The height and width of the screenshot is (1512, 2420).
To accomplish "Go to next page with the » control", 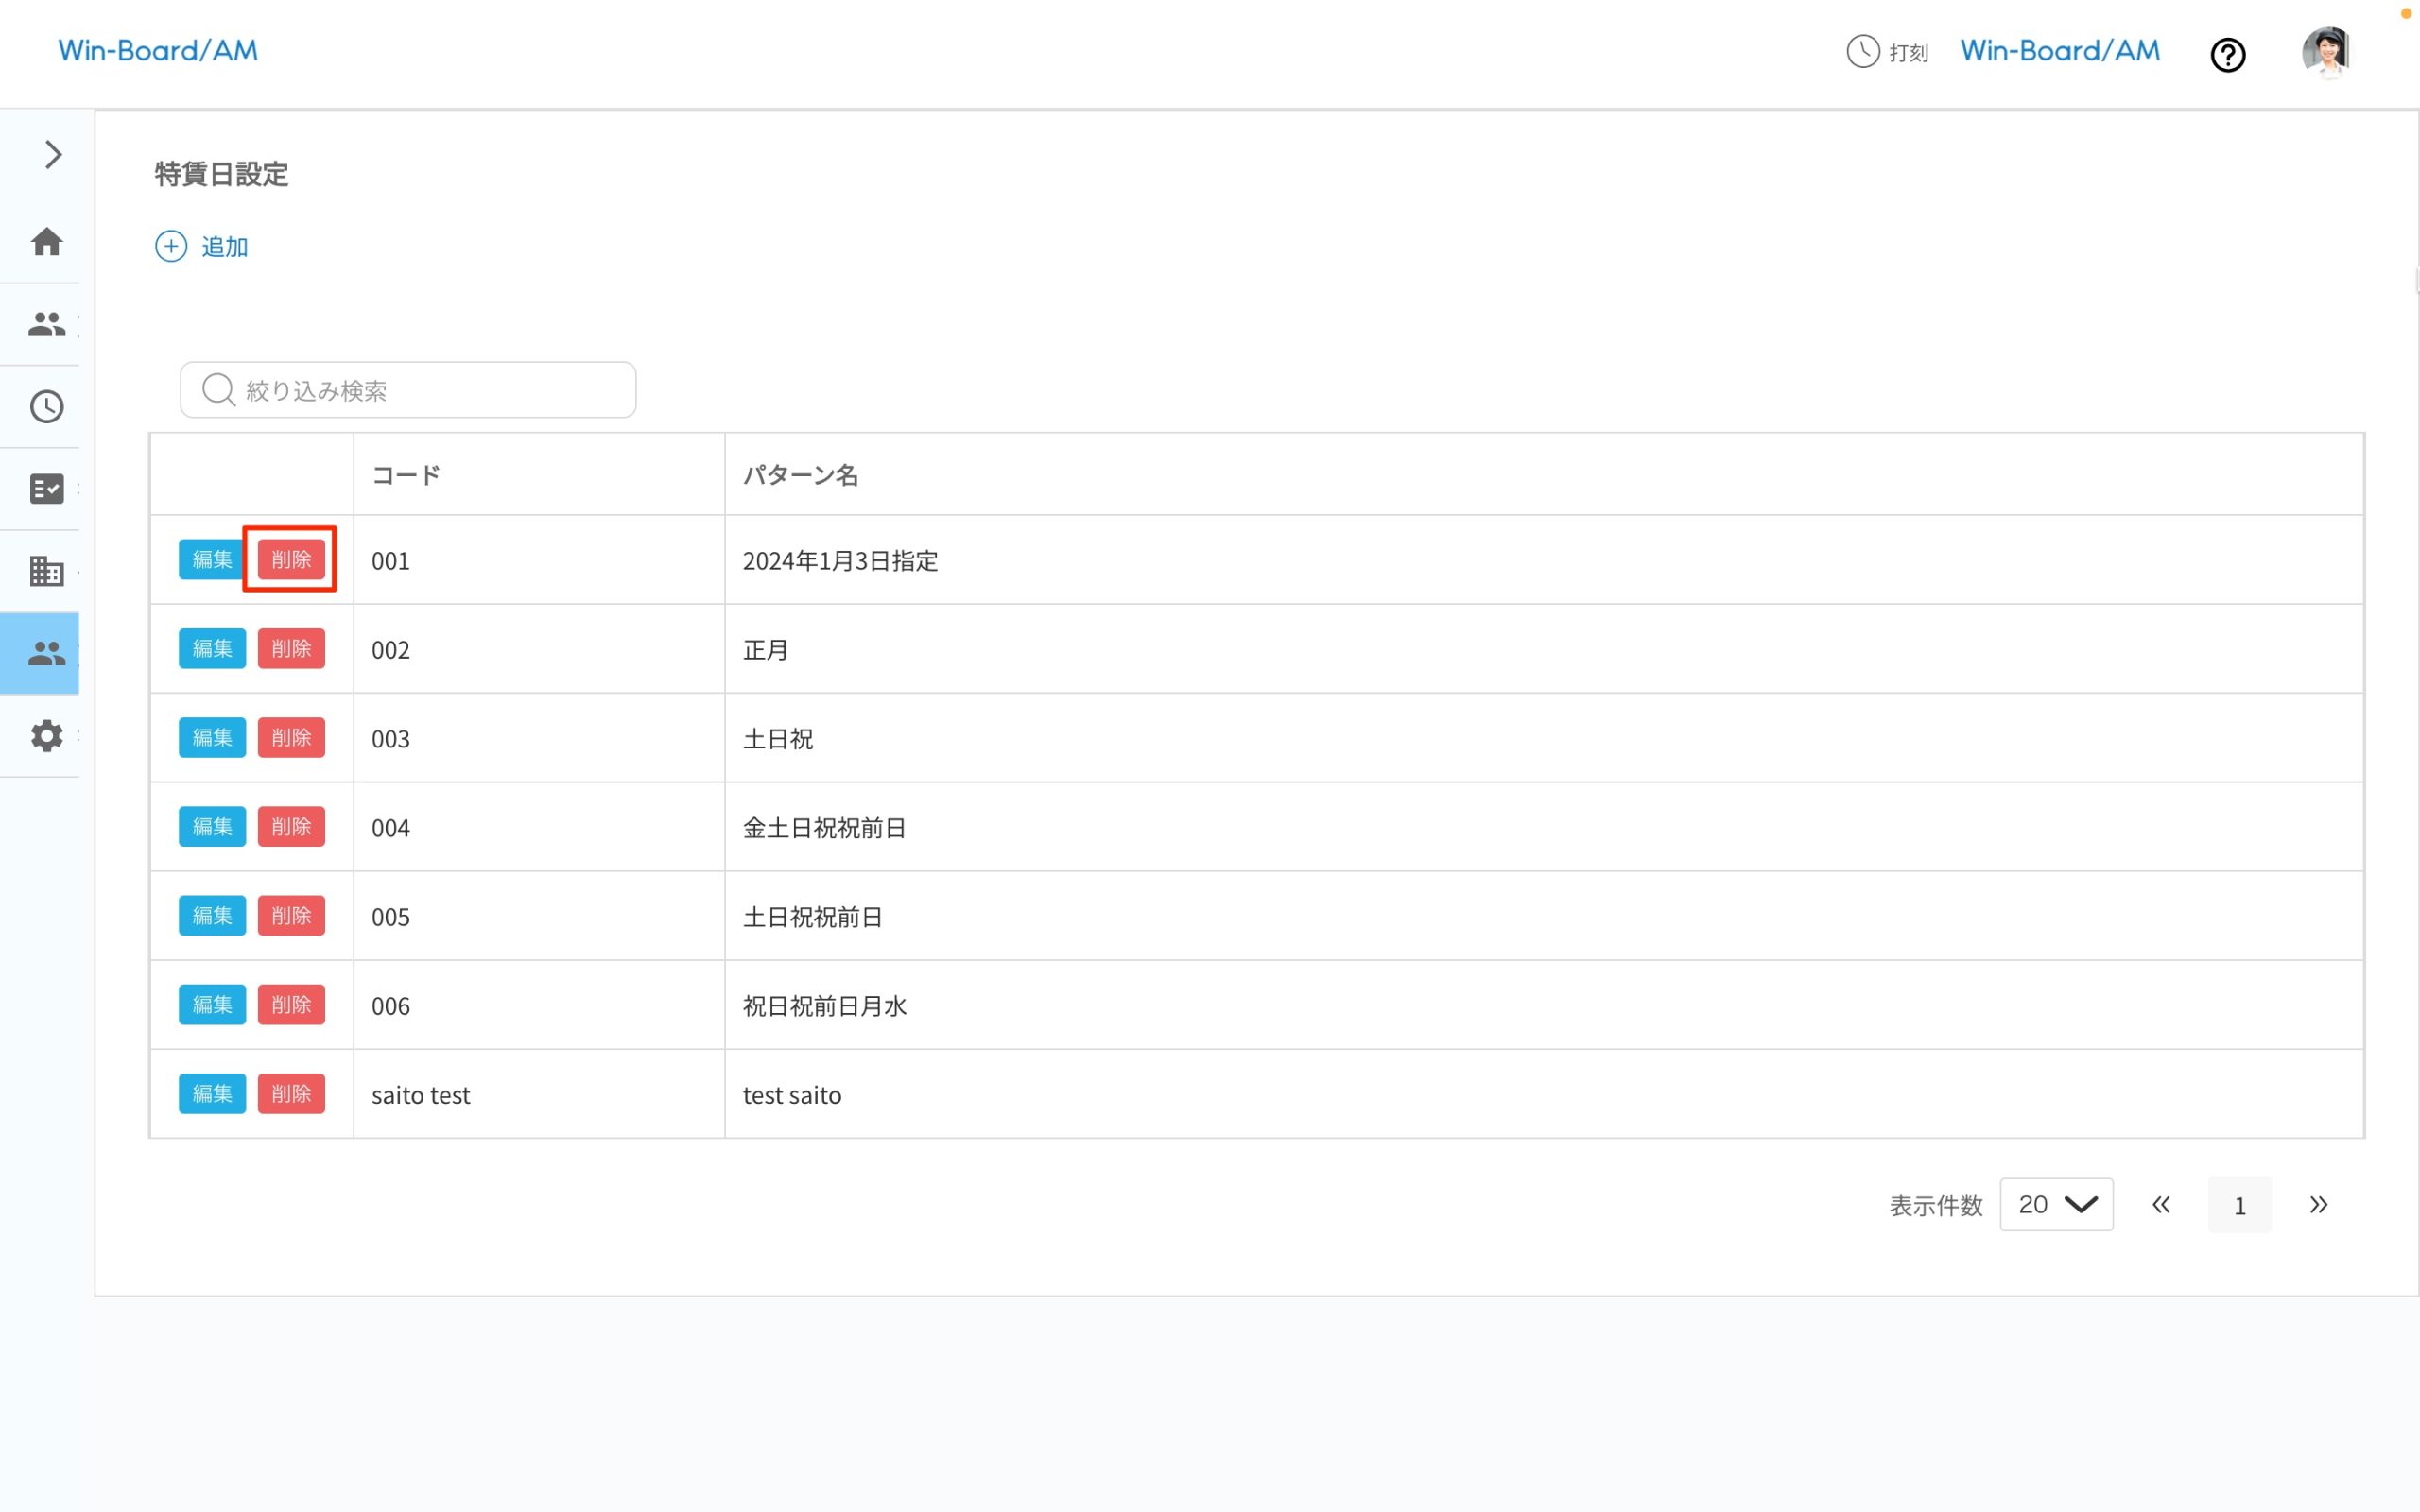I will (x=2319, y=1204).
